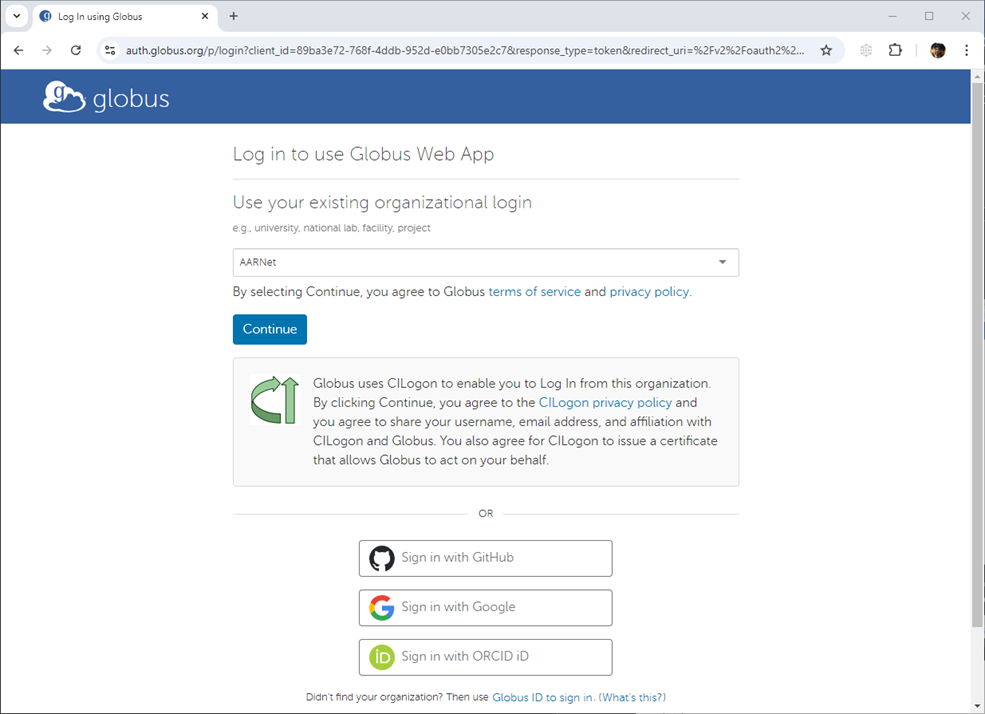Screen dimensions: 985x714
Task: Go back using the browser back arrow
Action: coord(18,50)
